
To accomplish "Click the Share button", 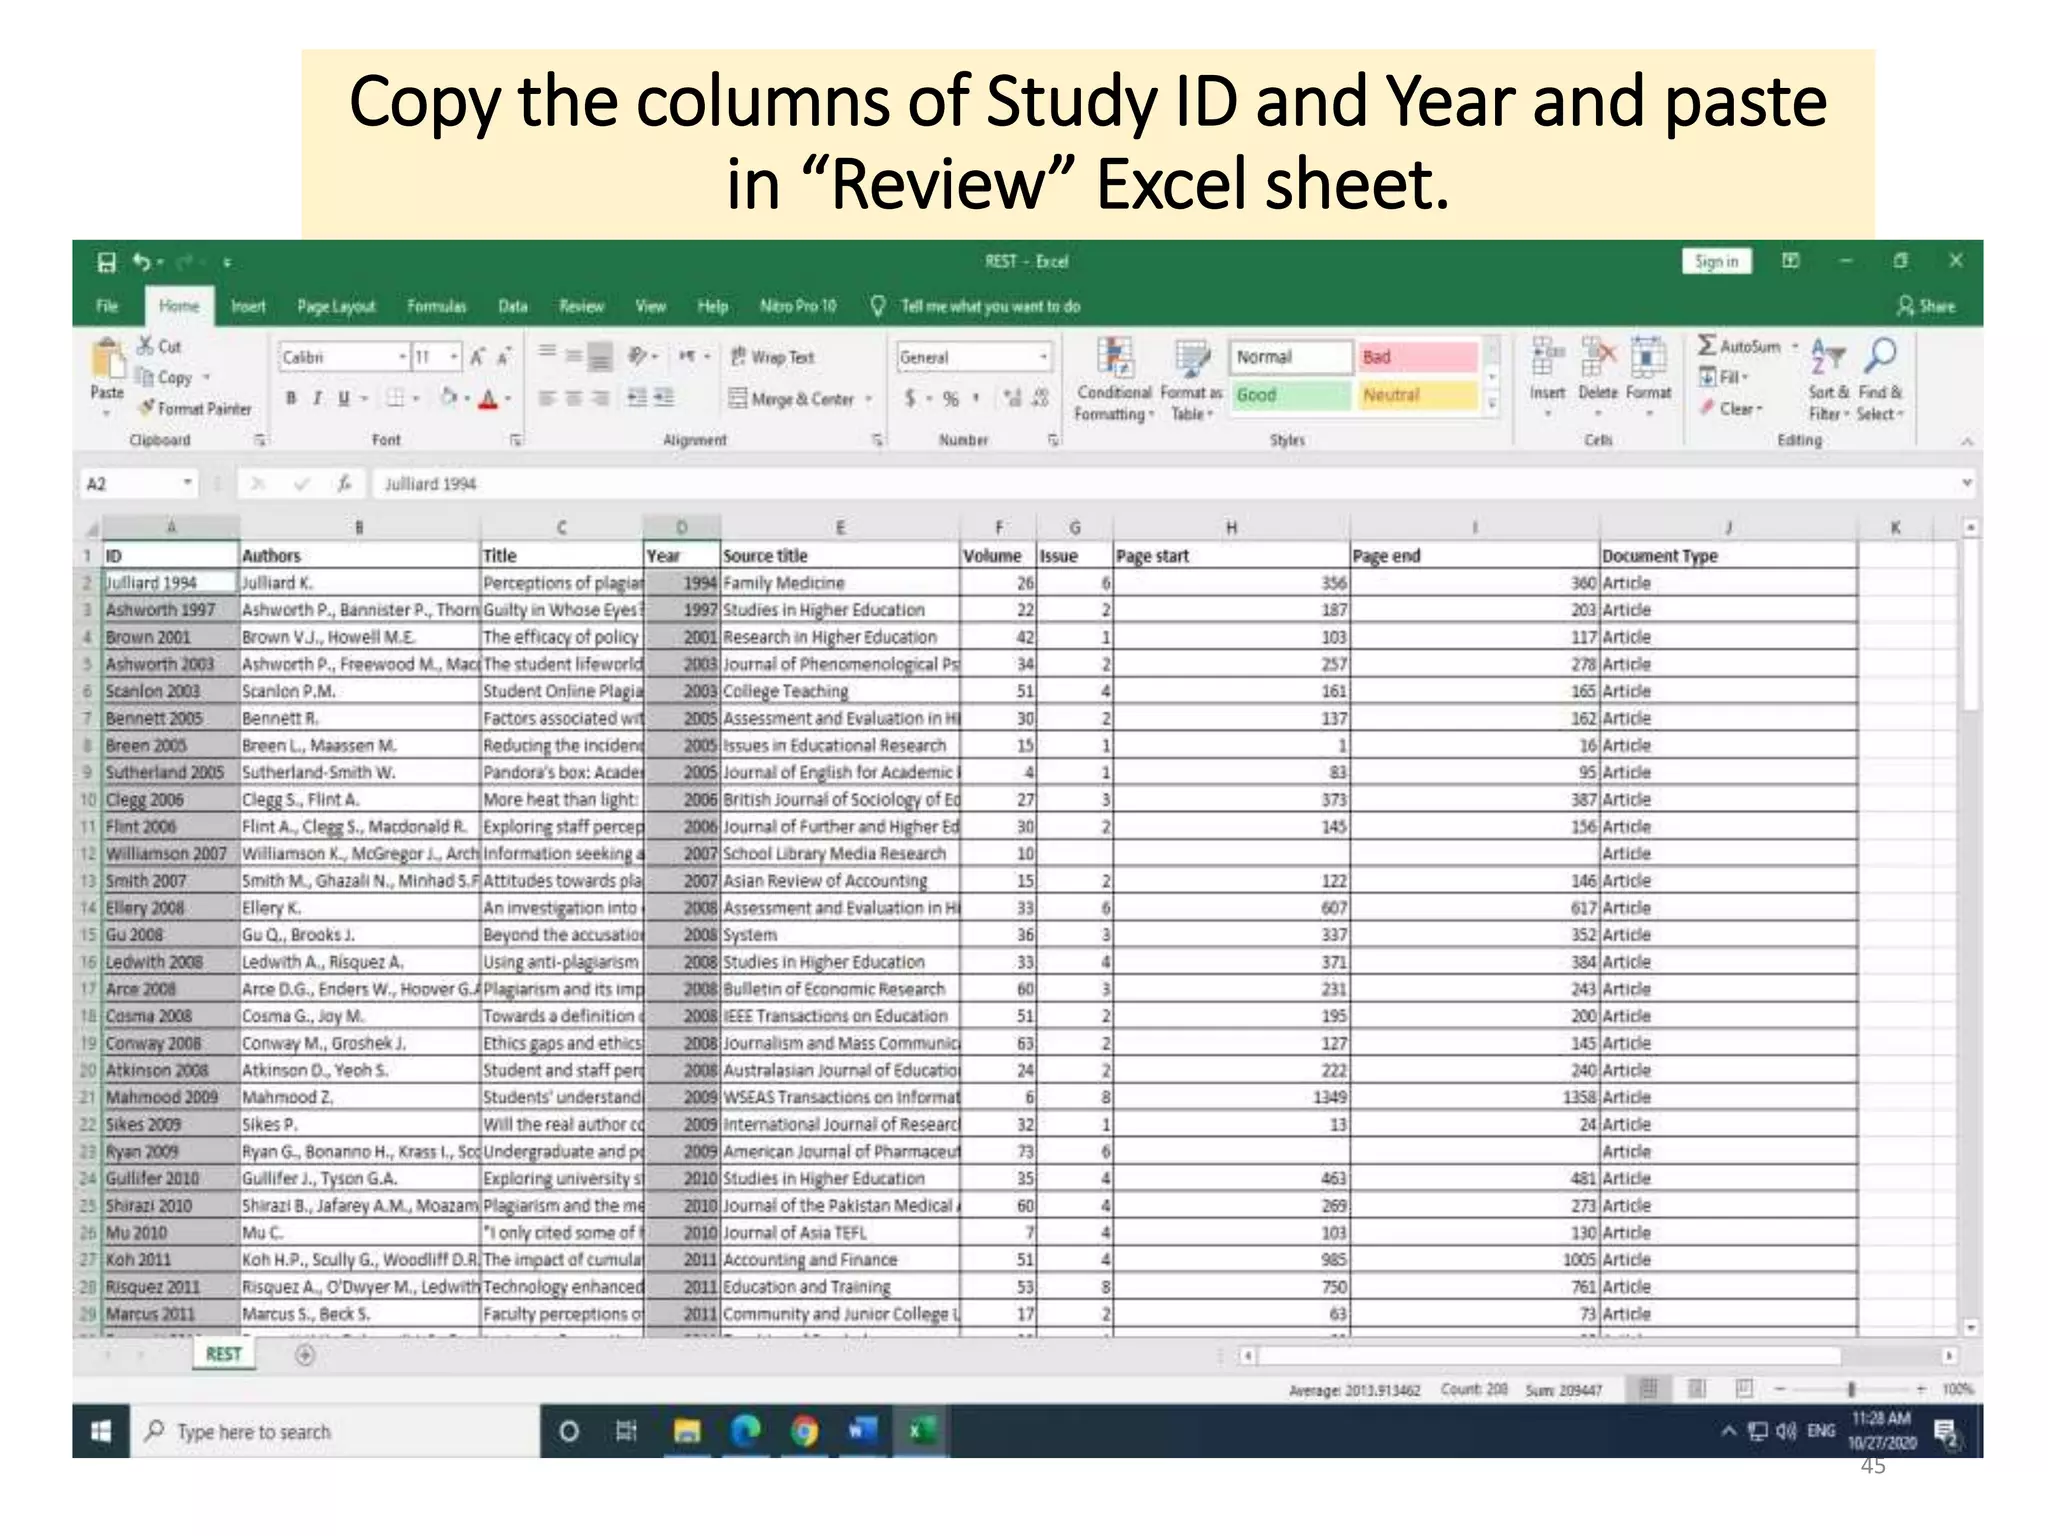I will coord(1926,306).
